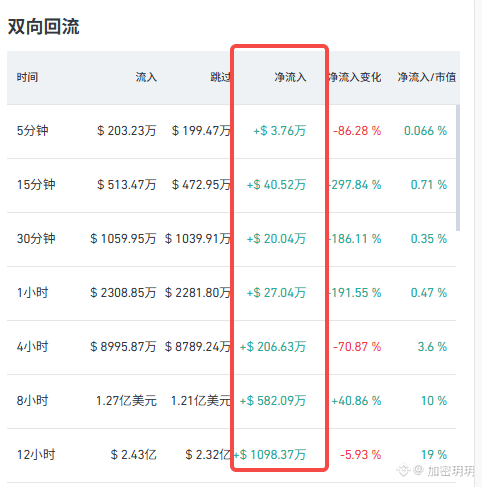Click the value $ 8789.24万
Screen dimensions: 482x487
198,346
